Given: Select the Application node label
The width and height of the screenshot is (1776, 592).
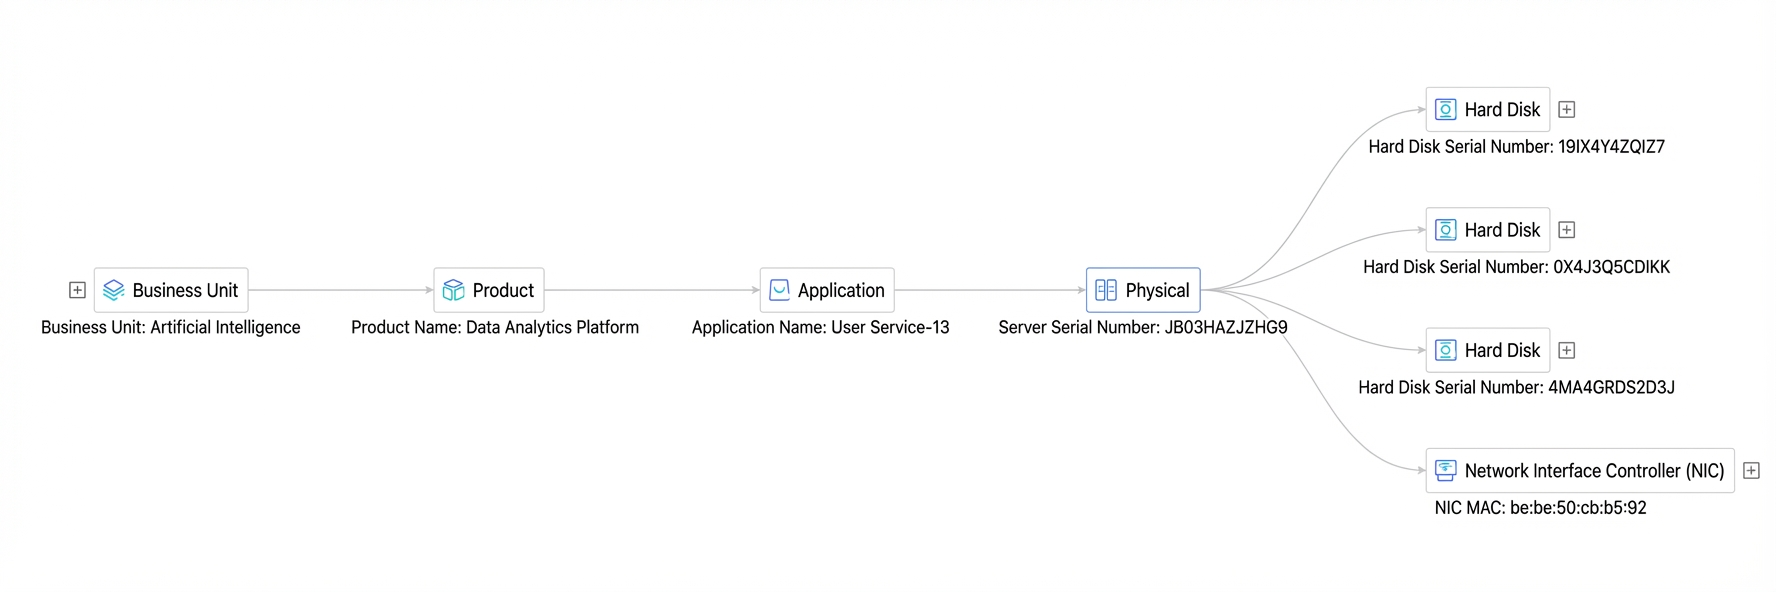Looking at the screenshot, I should click(841, 290).
